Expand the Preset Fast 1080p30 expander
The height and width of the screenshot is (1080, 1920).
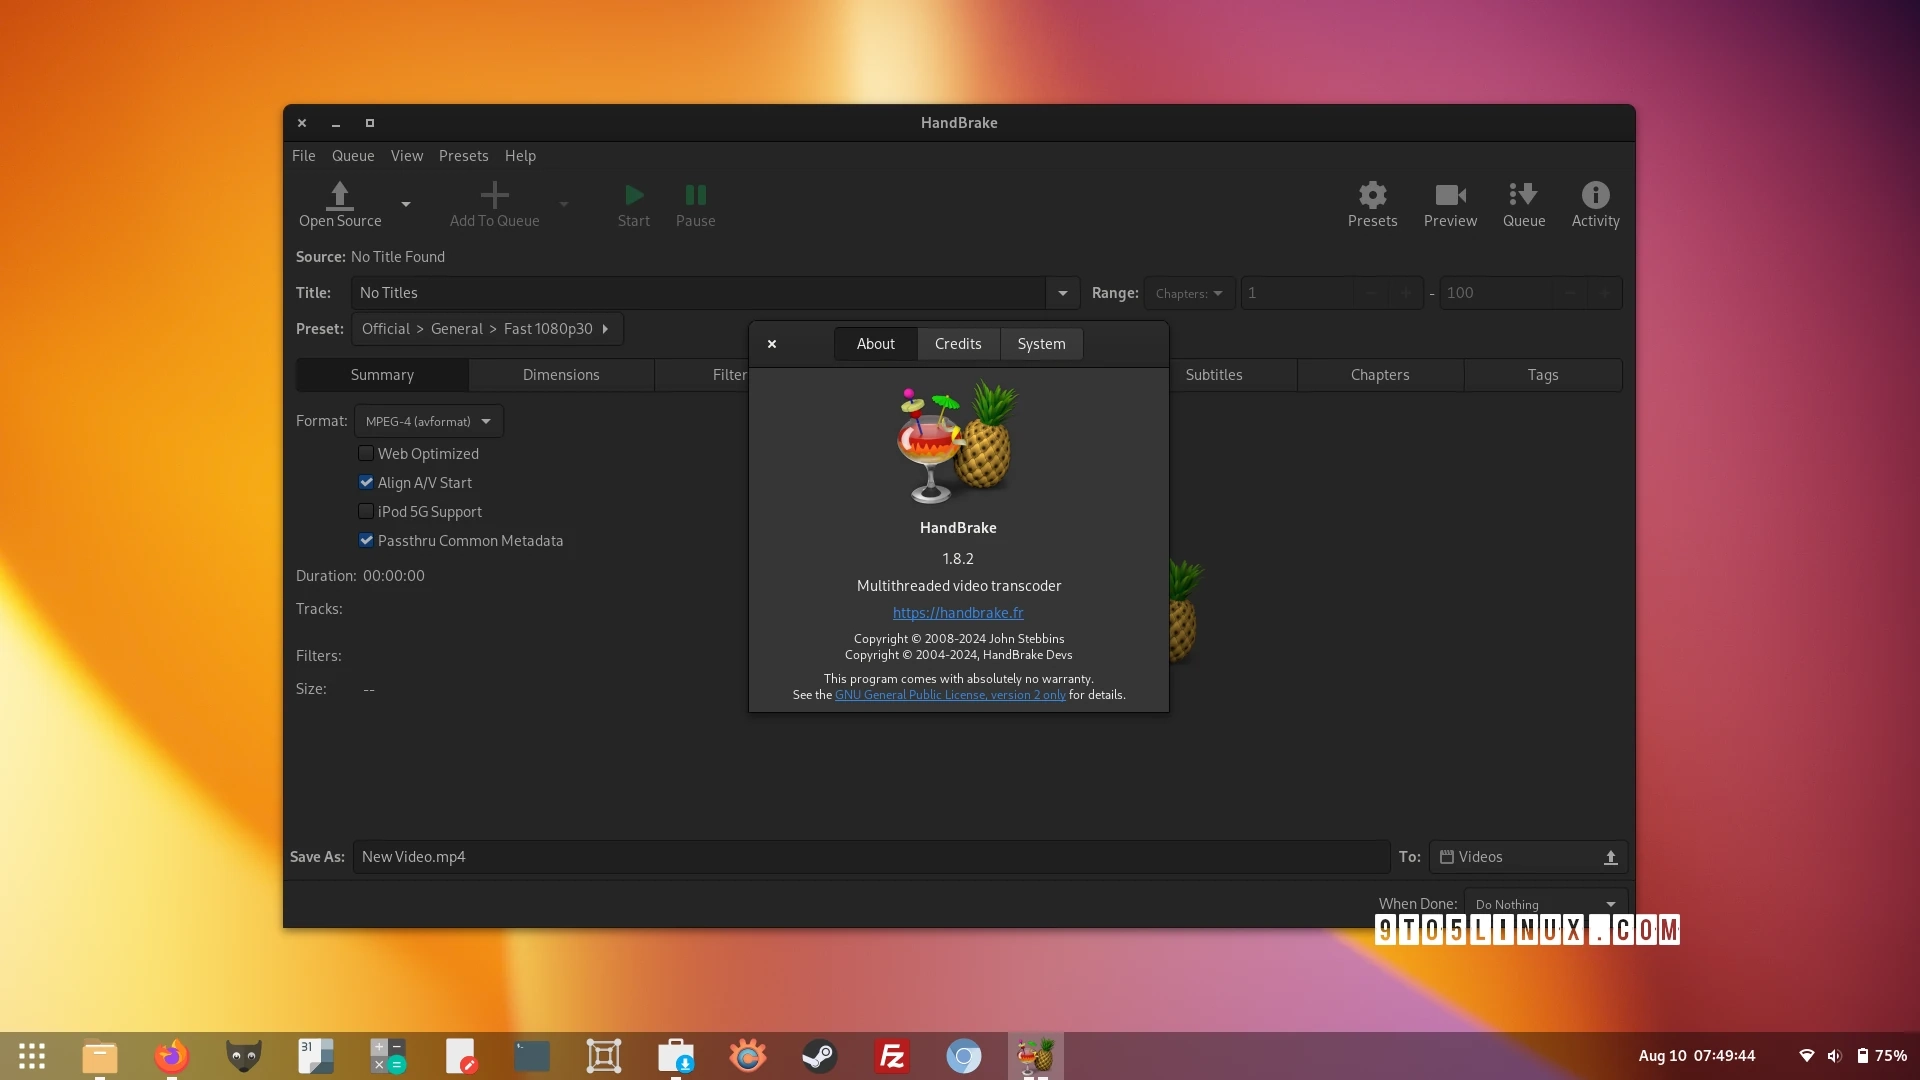click(x=607, y=328)
